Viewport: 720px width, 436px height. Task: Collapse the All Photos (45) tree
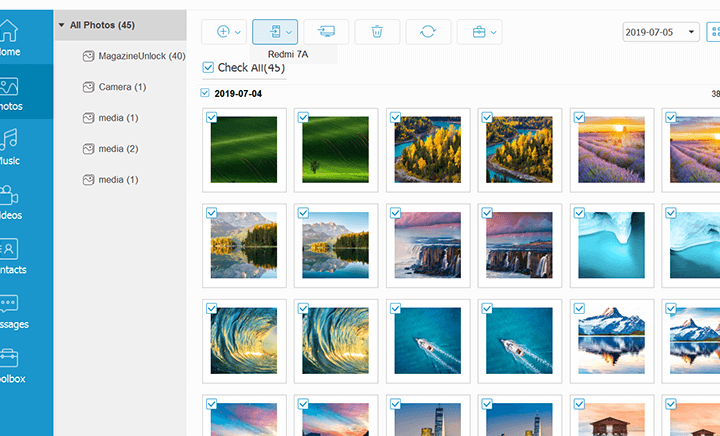[x=61, y=25]
